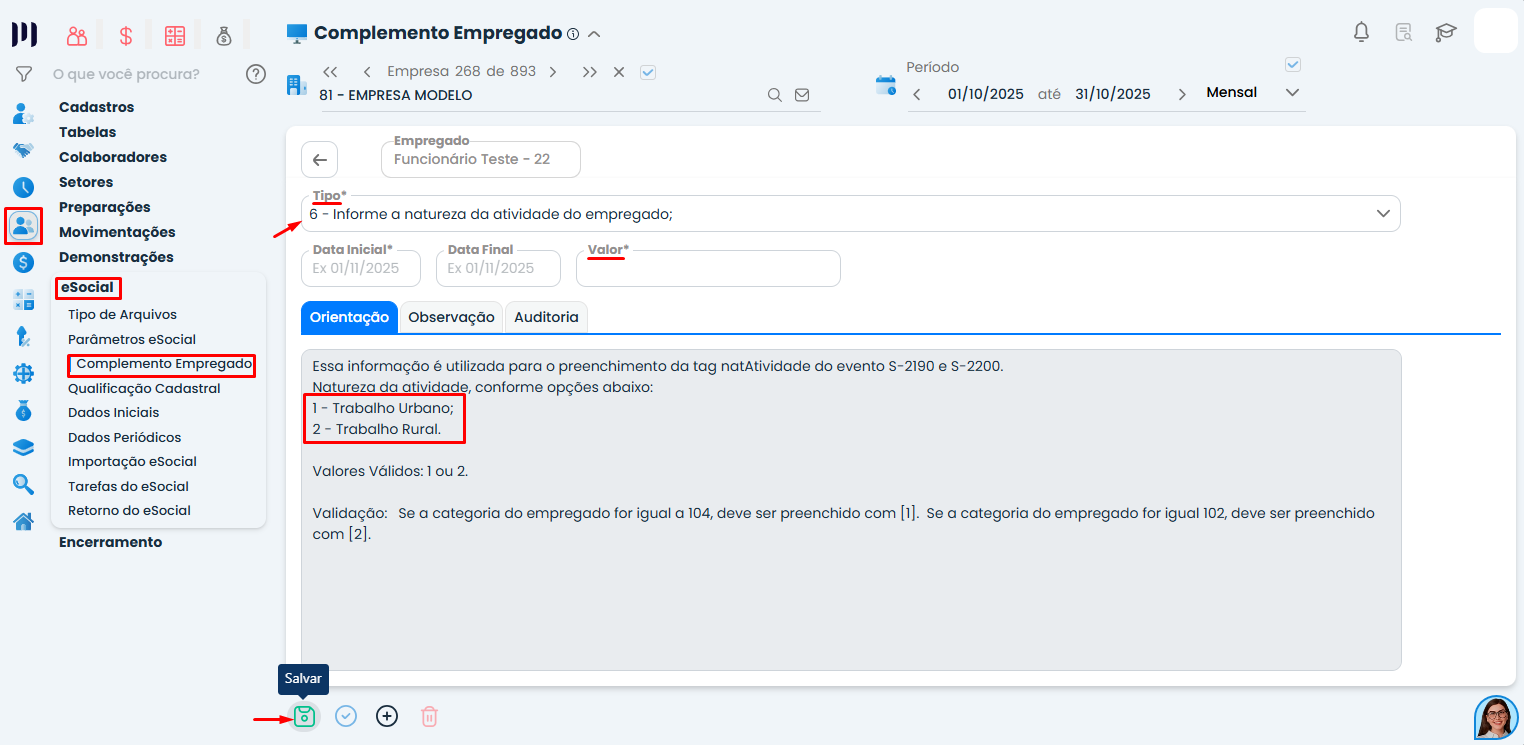Open the magnifier module in the sidebar
1524x745 pixels.
[23, 484]
